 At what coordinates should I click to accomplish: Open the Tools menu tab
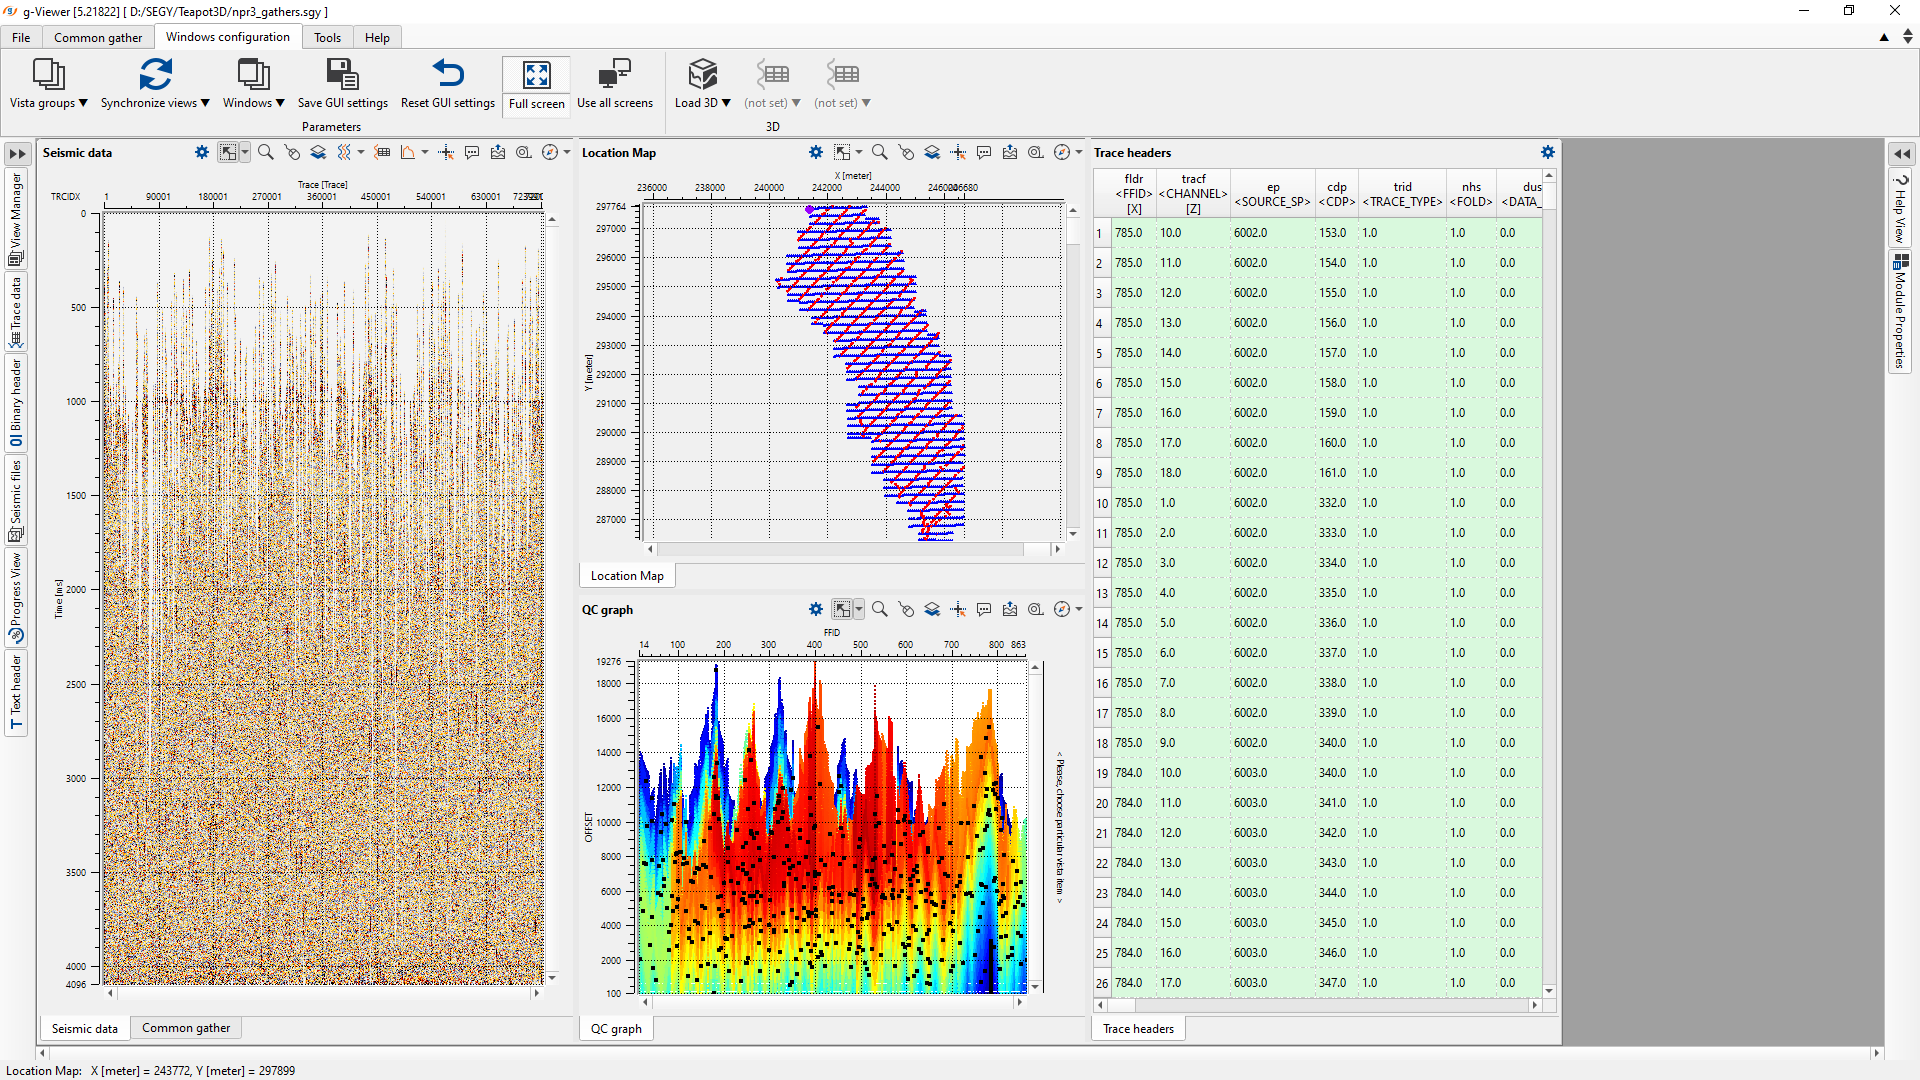pyautogui.click(x=327, y=37)
